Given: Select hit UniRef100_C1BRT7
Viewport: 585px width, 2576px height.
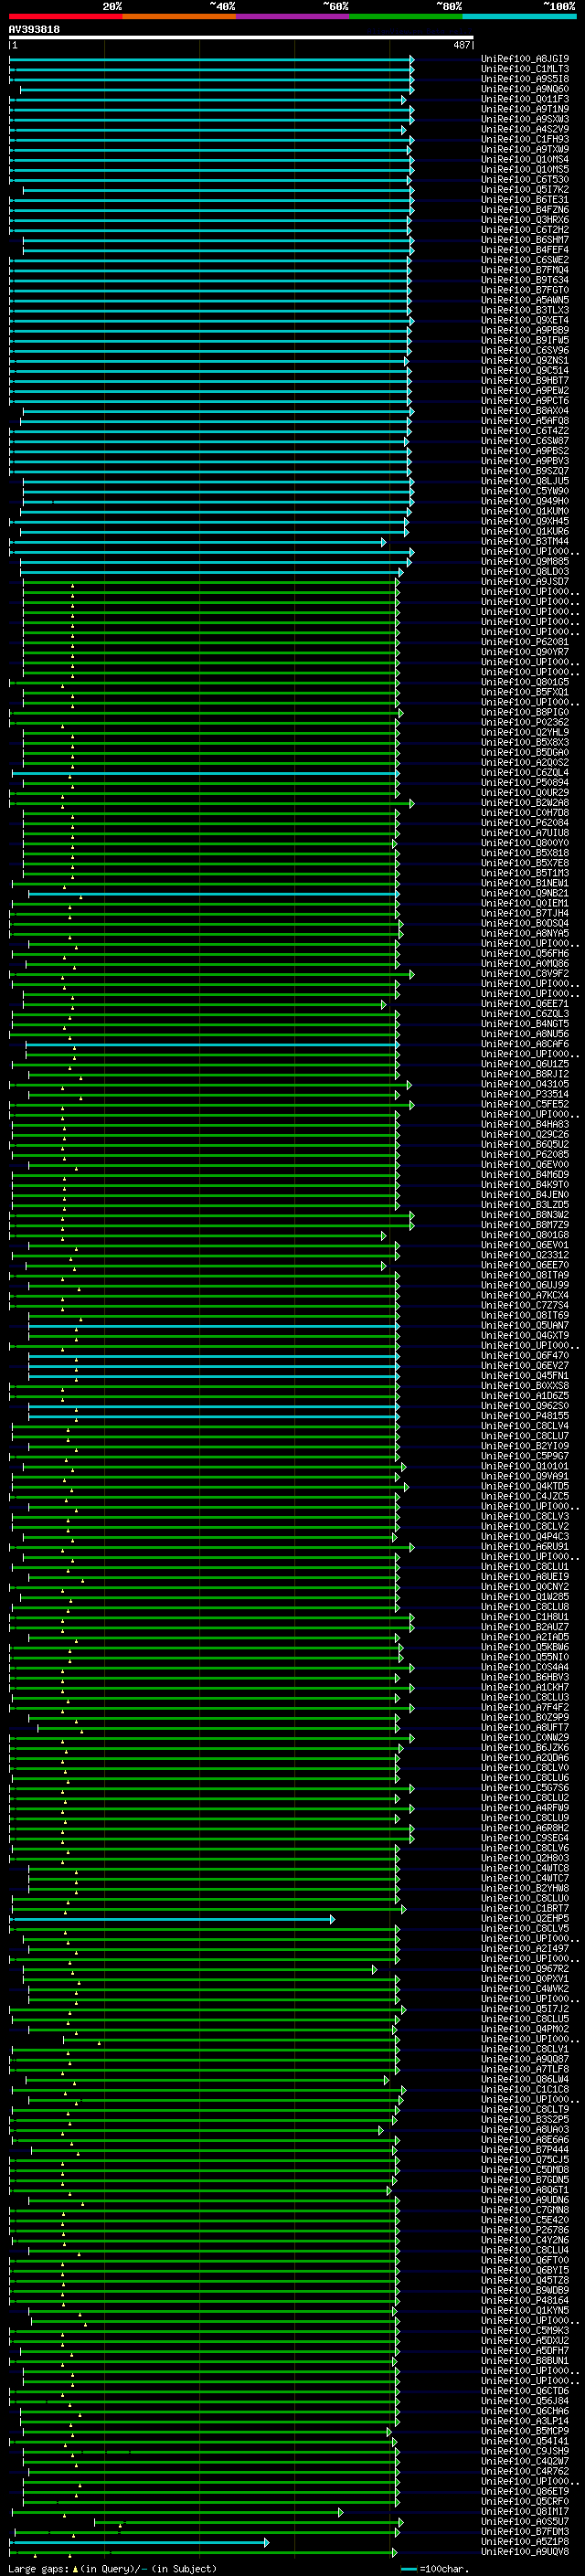Looking at the screenshot, I should [525, 1909].
